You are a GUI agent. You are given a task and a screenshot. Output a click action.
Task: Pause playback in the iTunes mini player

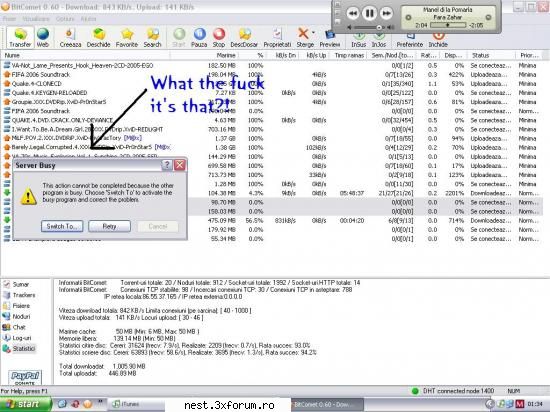(369, 13)
